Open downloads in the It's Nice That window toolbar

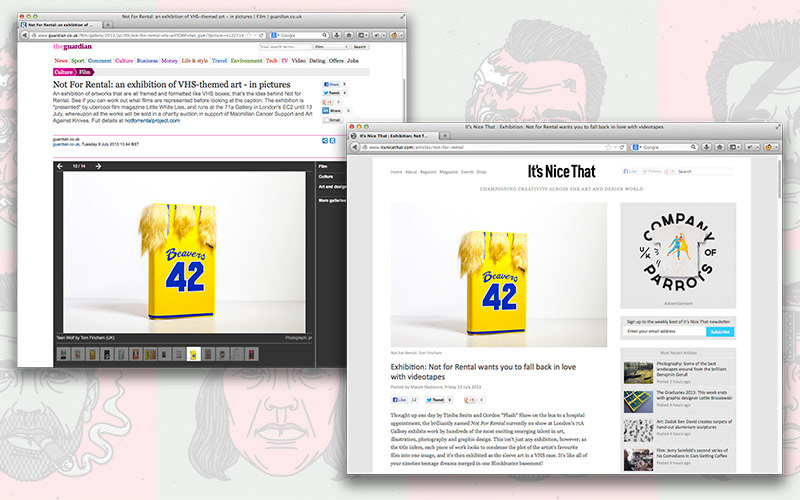coord(707,147)
